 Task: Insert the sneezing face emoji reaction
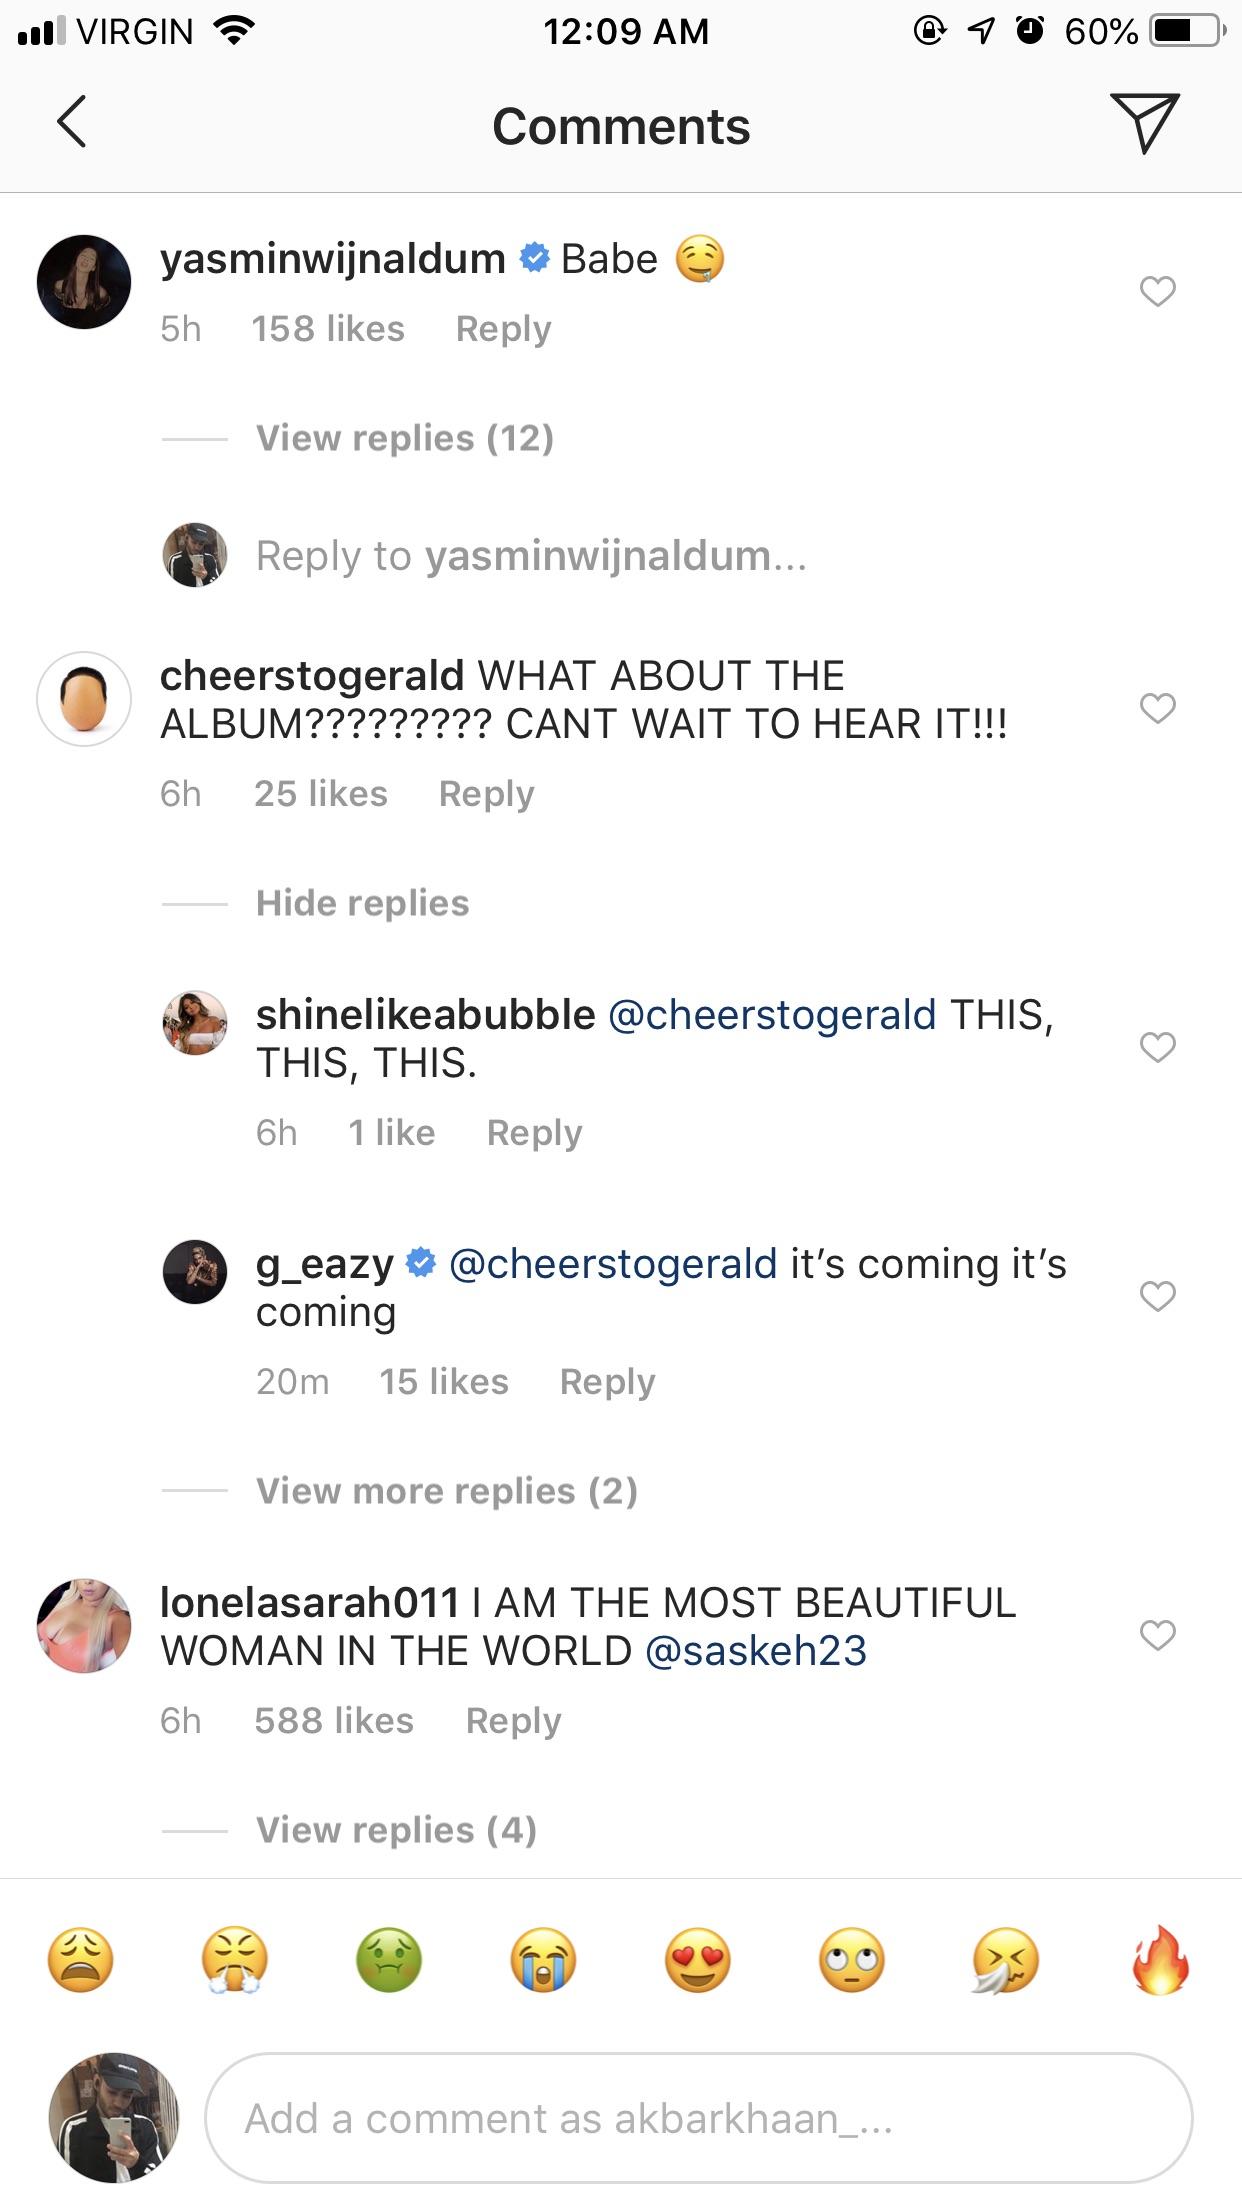point(1006,1962)
